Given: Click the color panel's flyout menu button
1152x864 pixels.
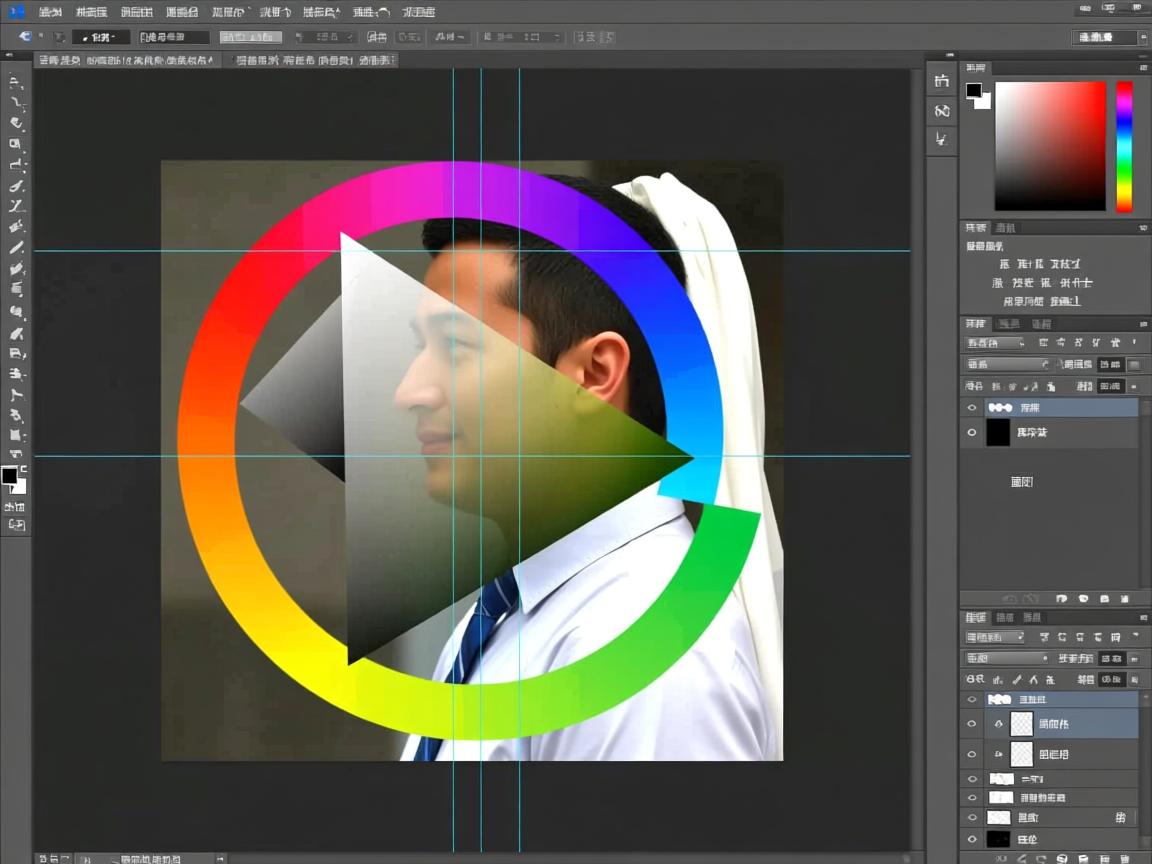Looking at the screenshot, I should (x=1143, y=68).
